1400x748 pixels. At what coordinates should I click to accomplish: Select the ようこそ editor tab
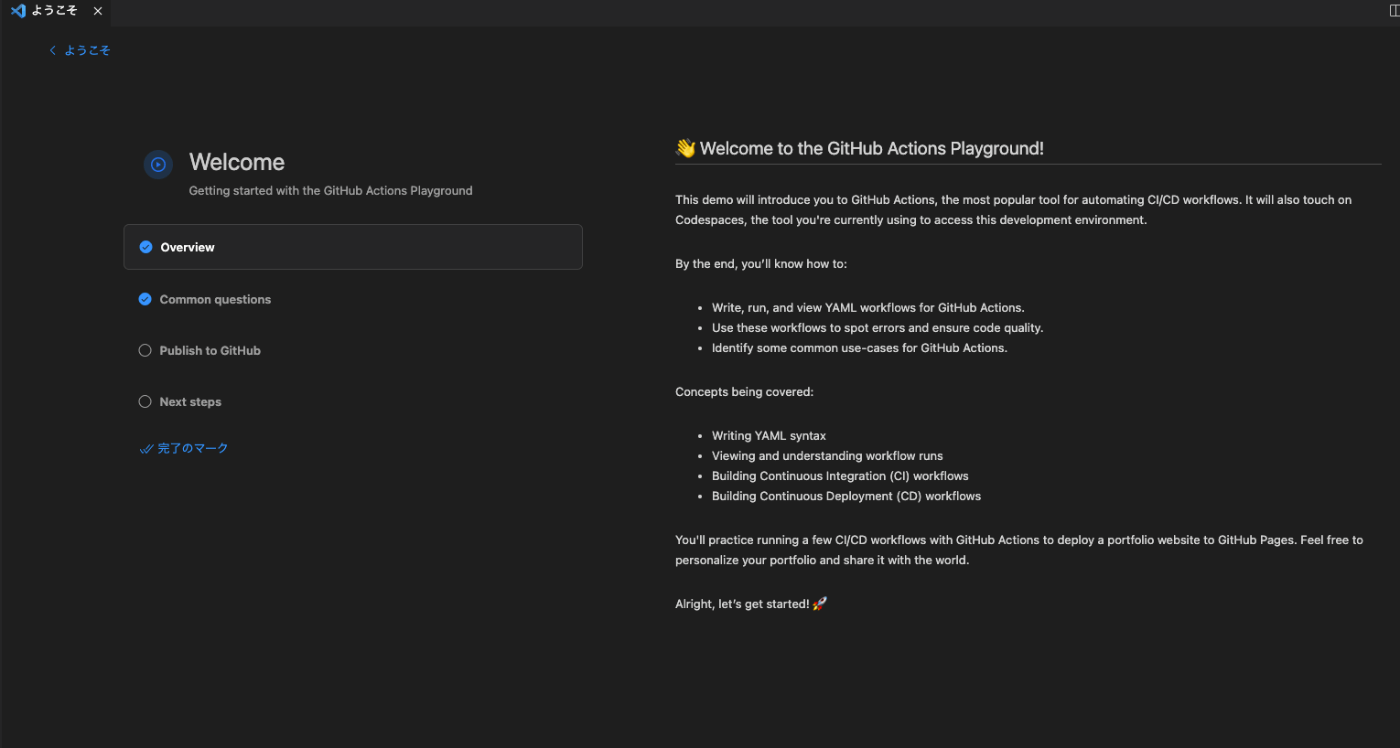tap(55, 11)
